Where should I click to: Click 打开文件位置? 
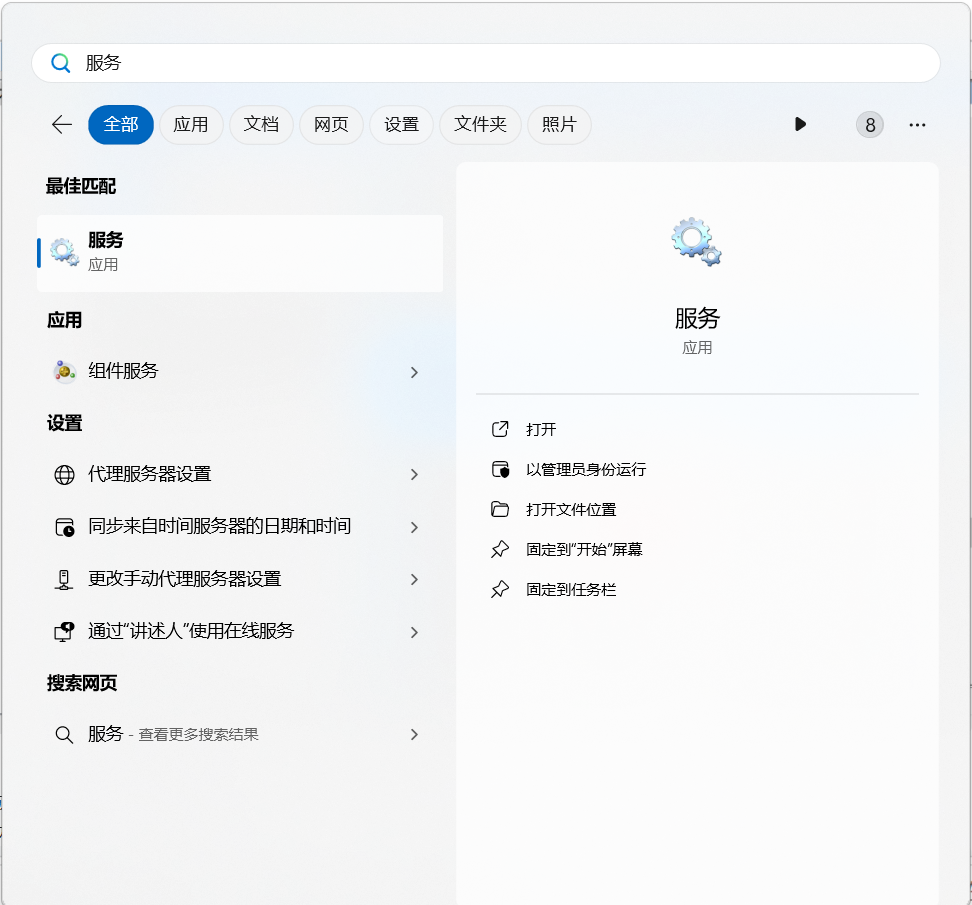coord(571,510)
